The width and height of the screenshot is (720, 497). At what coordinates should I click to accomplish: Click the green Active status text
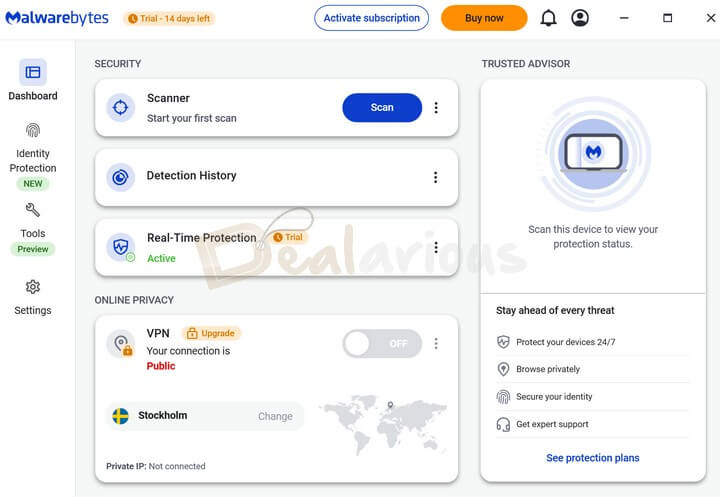click(x=161, y=258)
